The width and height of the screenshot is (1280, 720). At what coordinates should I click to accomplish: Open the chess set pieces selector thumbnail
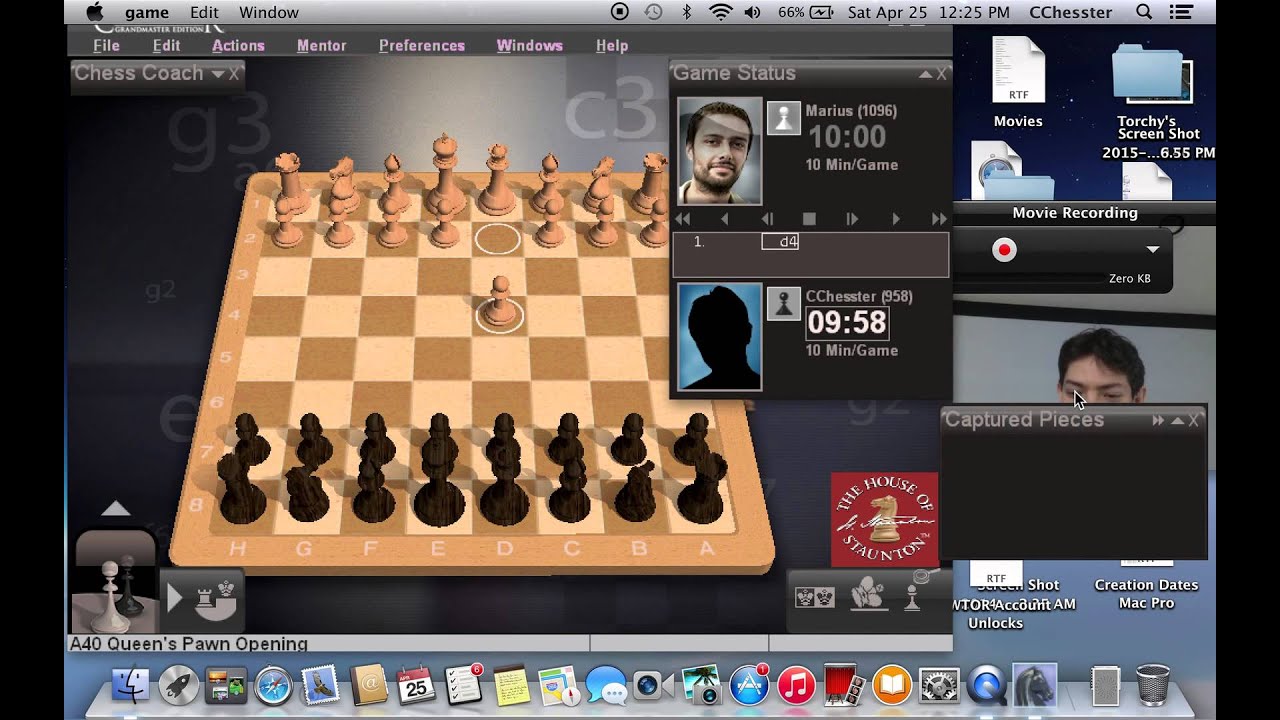(115, 581)
